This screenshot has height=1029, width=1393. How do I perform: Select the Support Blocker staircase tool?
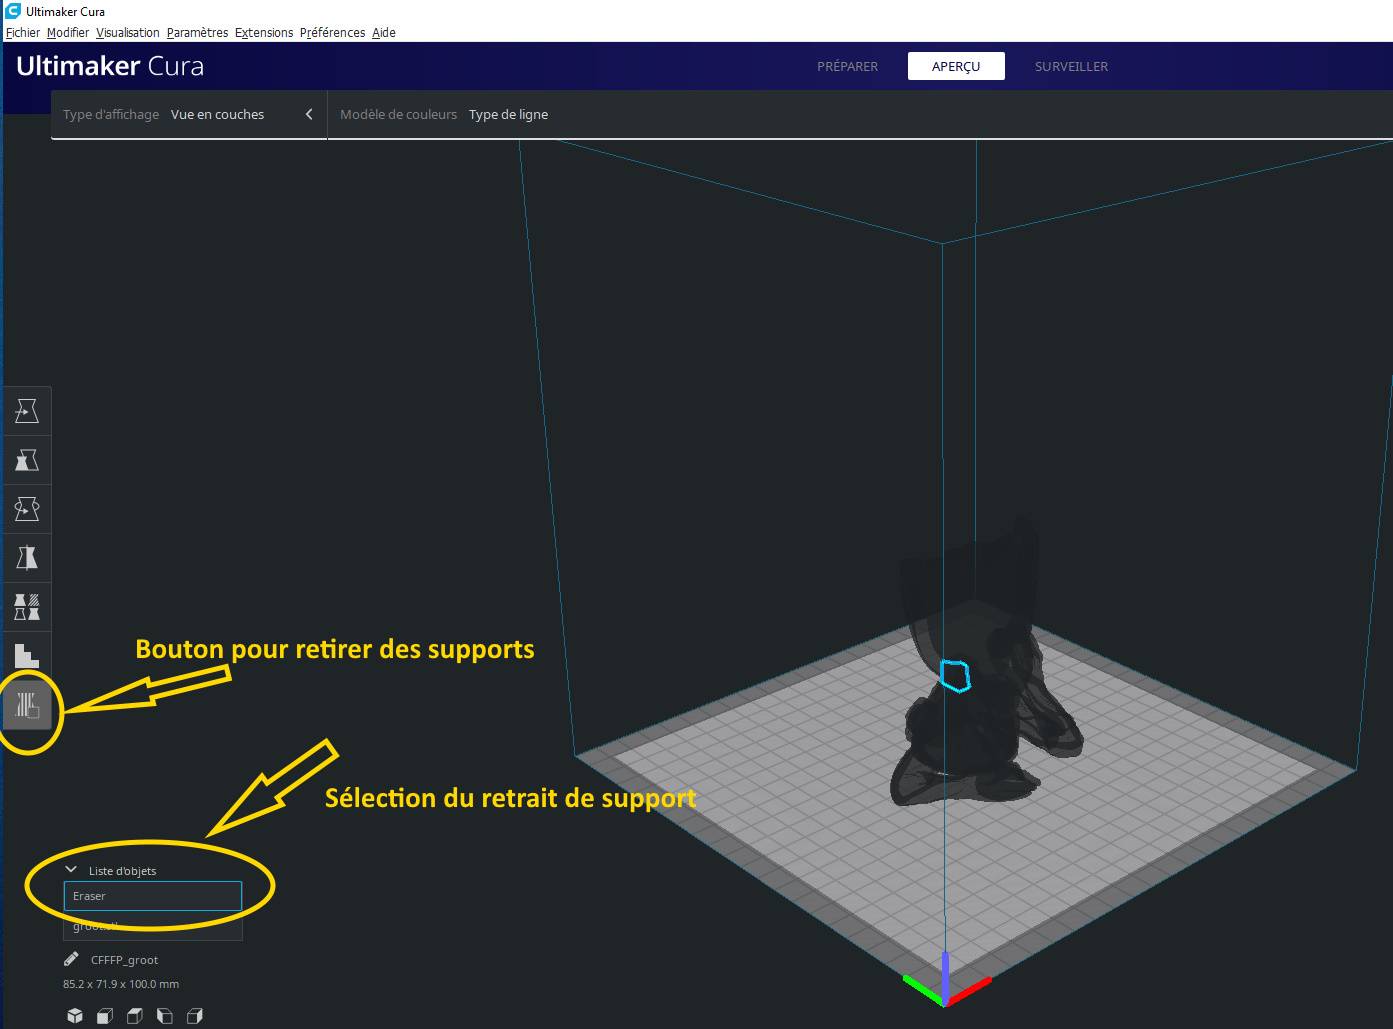27,656
